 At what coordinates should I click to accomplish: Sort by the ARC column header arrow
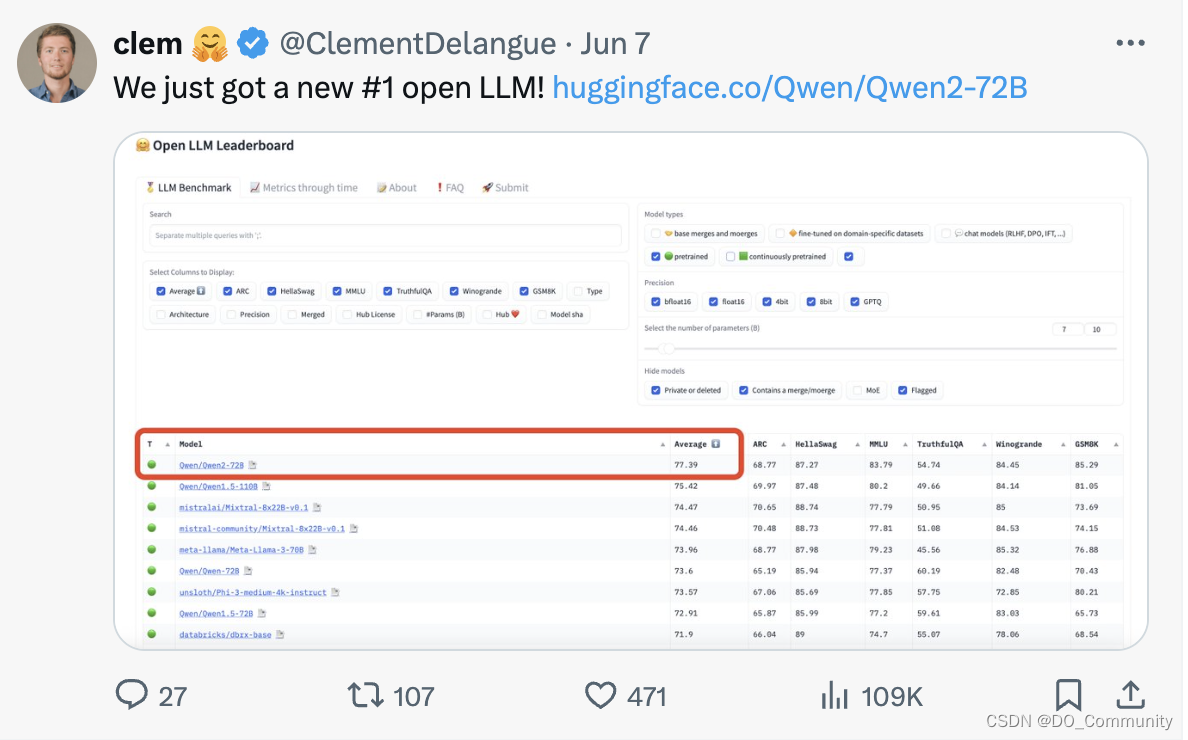click(783, 445)
